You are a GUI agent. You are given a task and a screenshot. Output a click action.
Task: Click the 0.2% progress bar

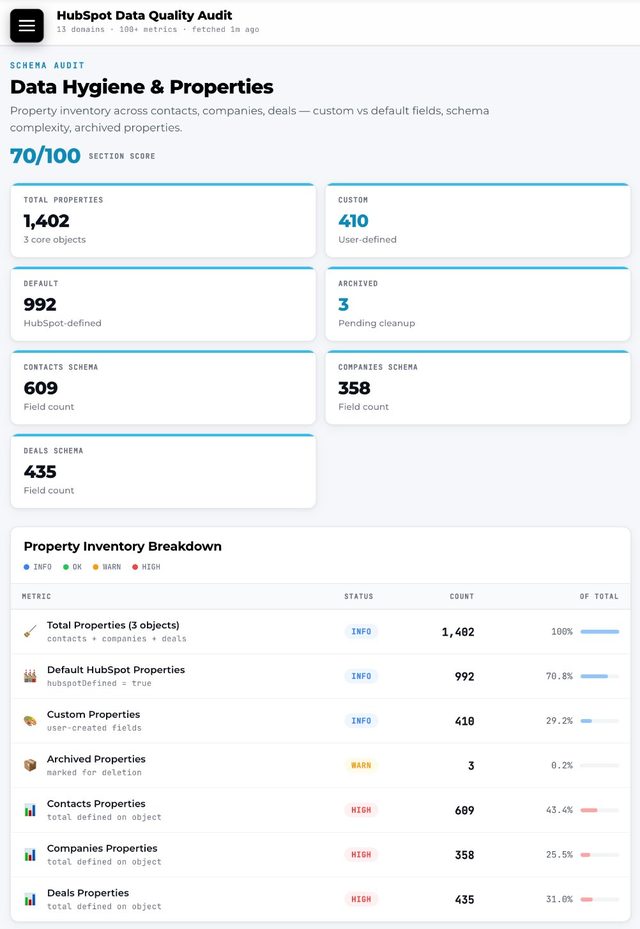coord(600,765)
